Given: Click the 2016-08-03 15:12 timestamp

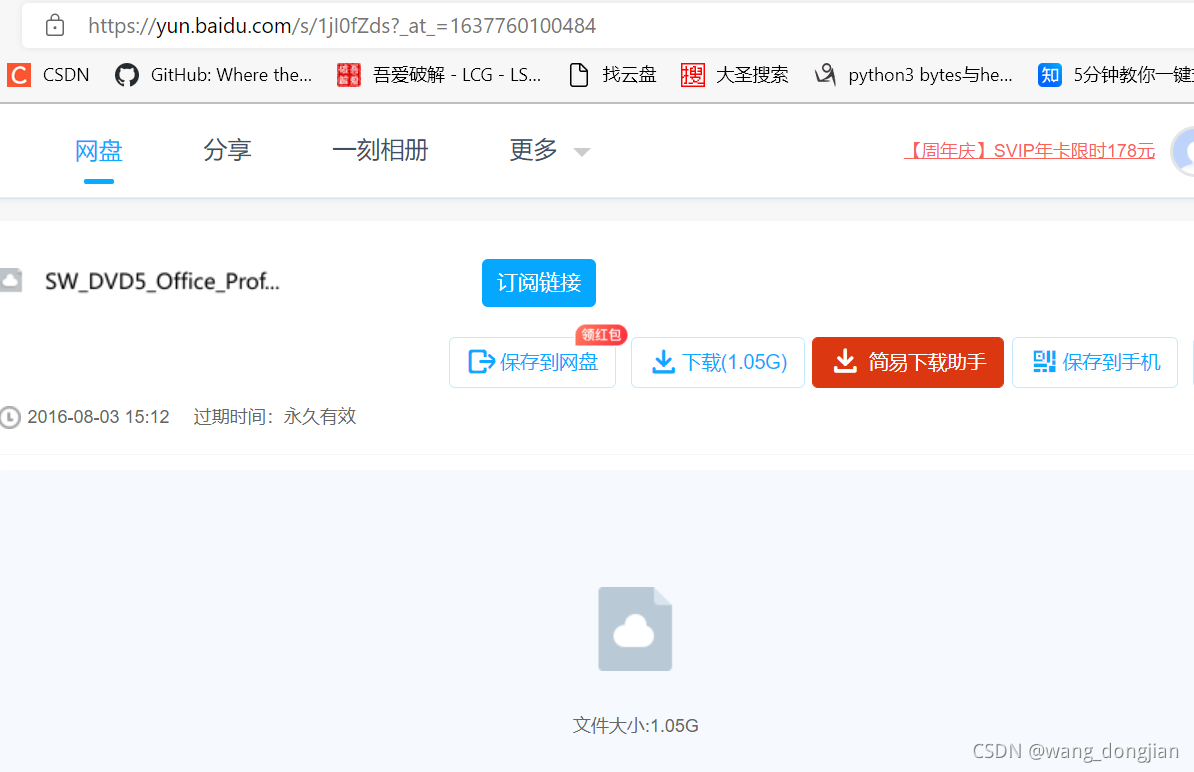Looking at the screenshot, I should (x=98, y=417).
